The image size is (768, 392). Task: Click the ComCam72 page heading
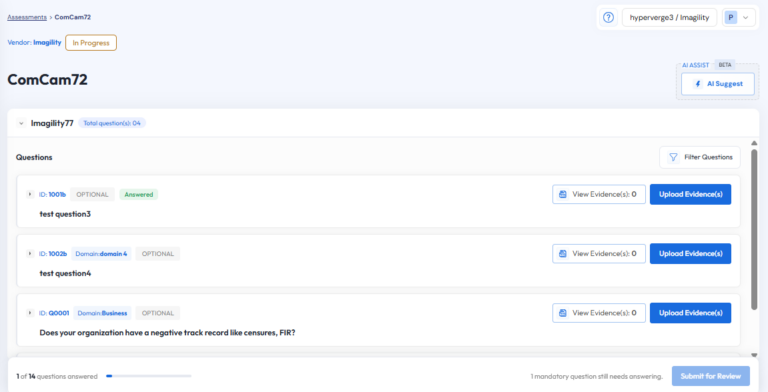click(x=48, y=80)
